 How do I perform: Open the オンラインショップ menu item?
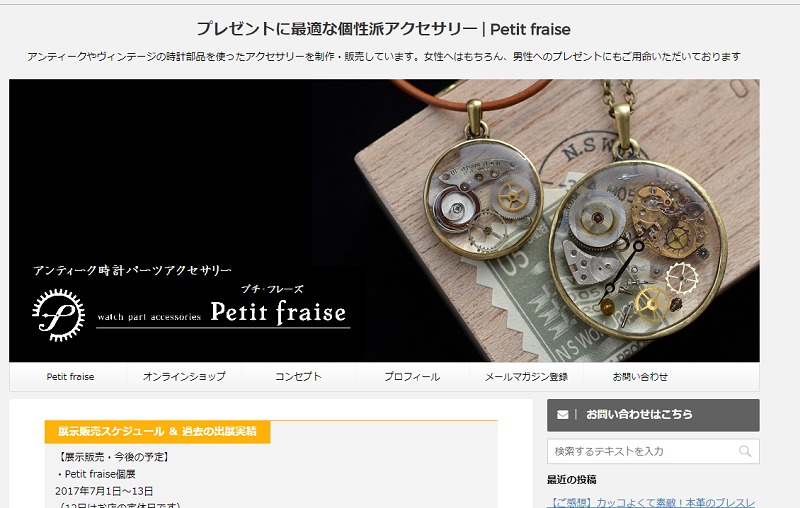tap(184, 377)
